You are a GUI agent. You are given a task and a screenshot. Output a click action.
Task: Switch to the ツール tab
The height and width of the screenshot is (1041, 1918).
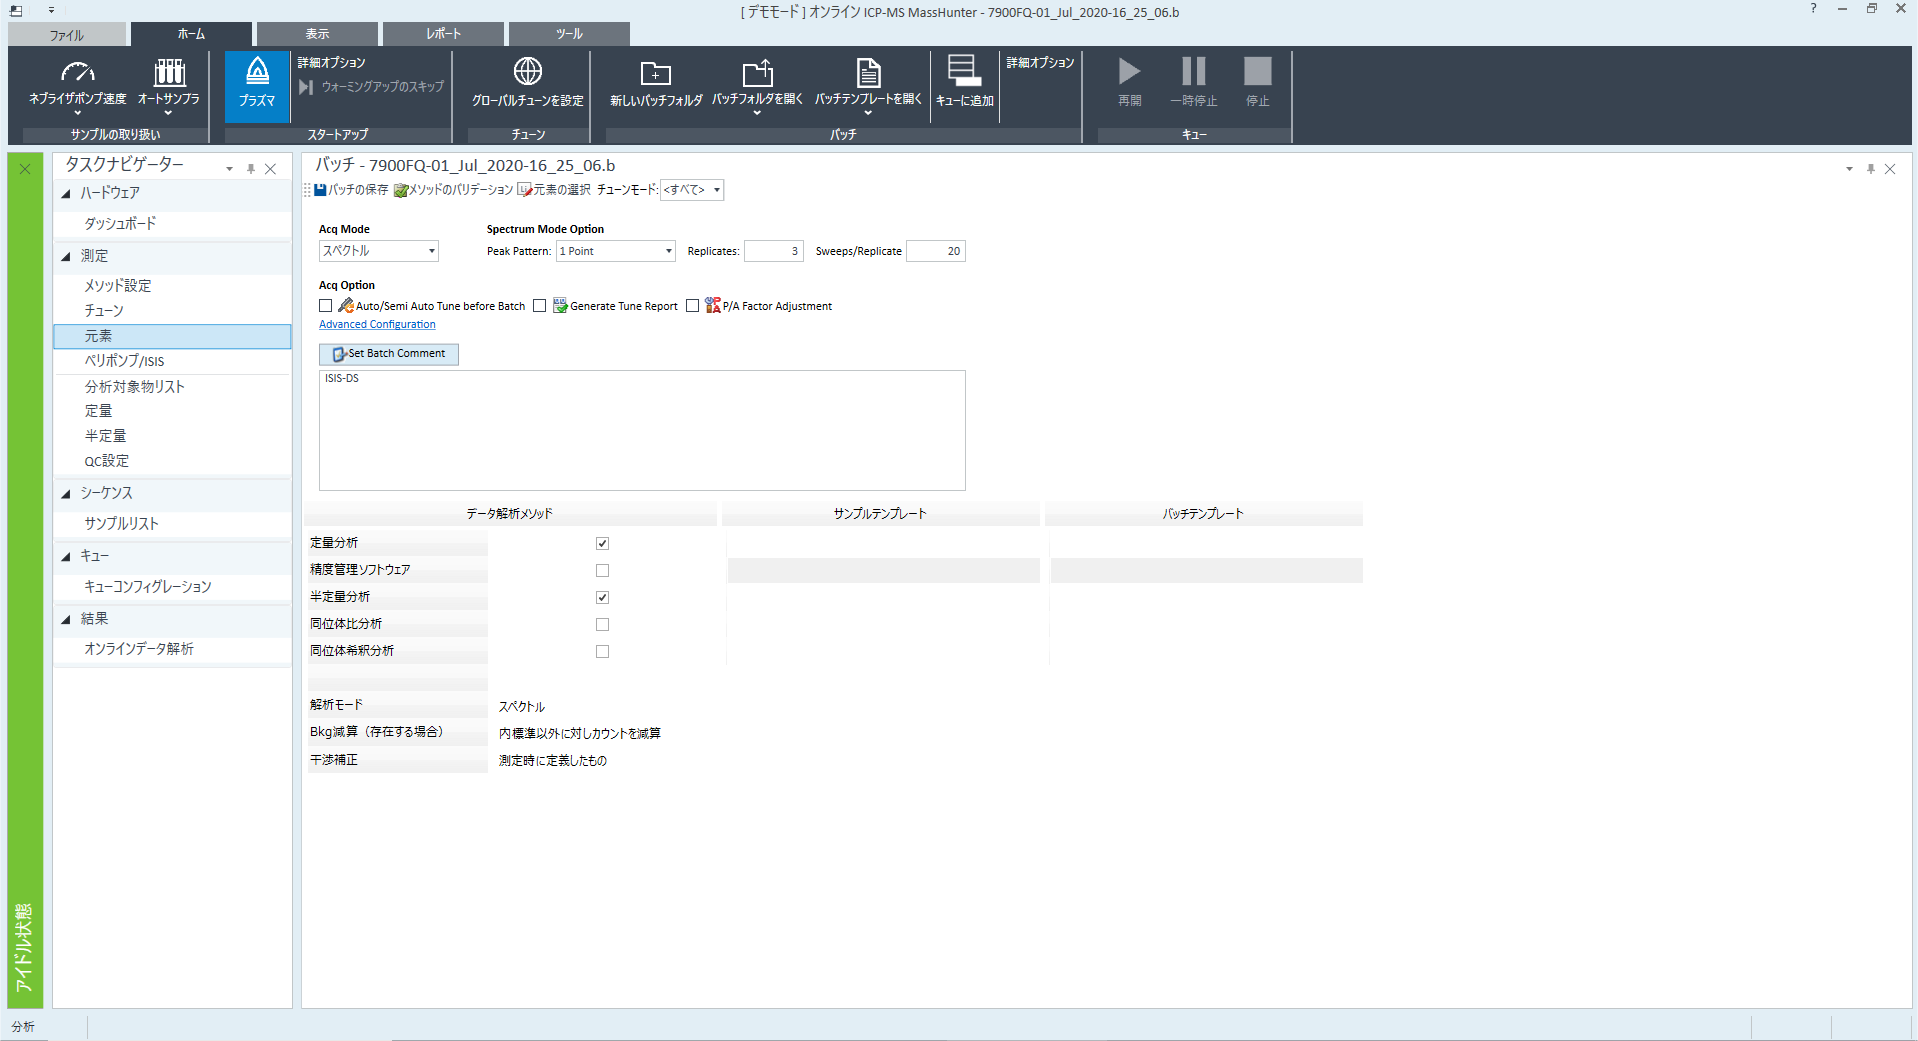click(x=569, y=34)
